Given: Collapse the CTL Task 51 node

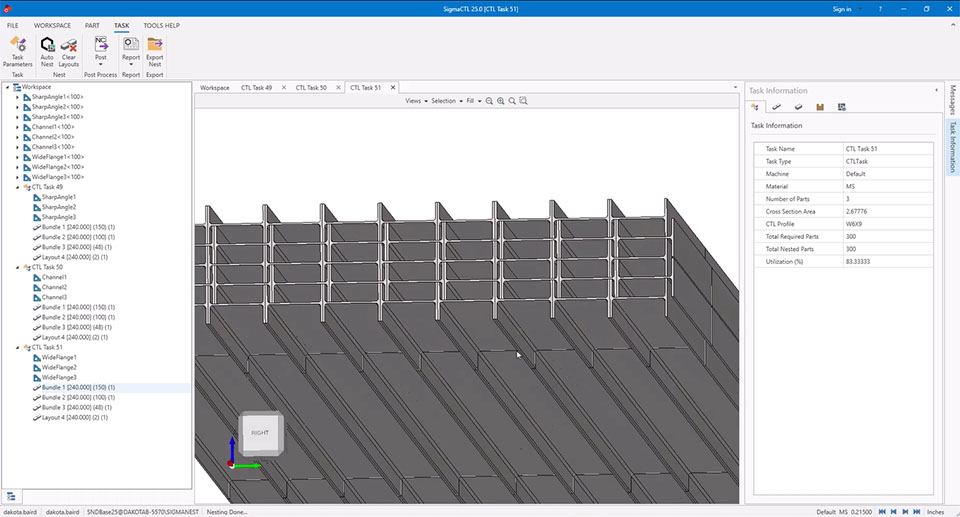Looking at the screenshot, I should (x=17, y=347).
